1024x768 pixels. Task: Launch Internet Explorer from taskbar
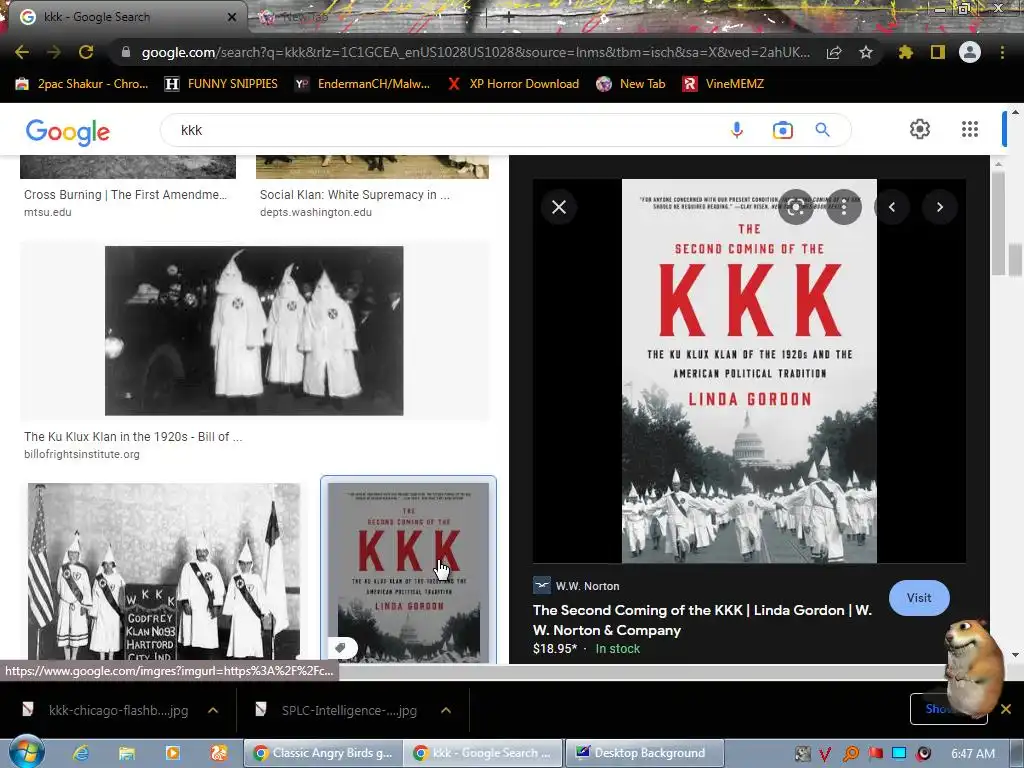[81, 753]
